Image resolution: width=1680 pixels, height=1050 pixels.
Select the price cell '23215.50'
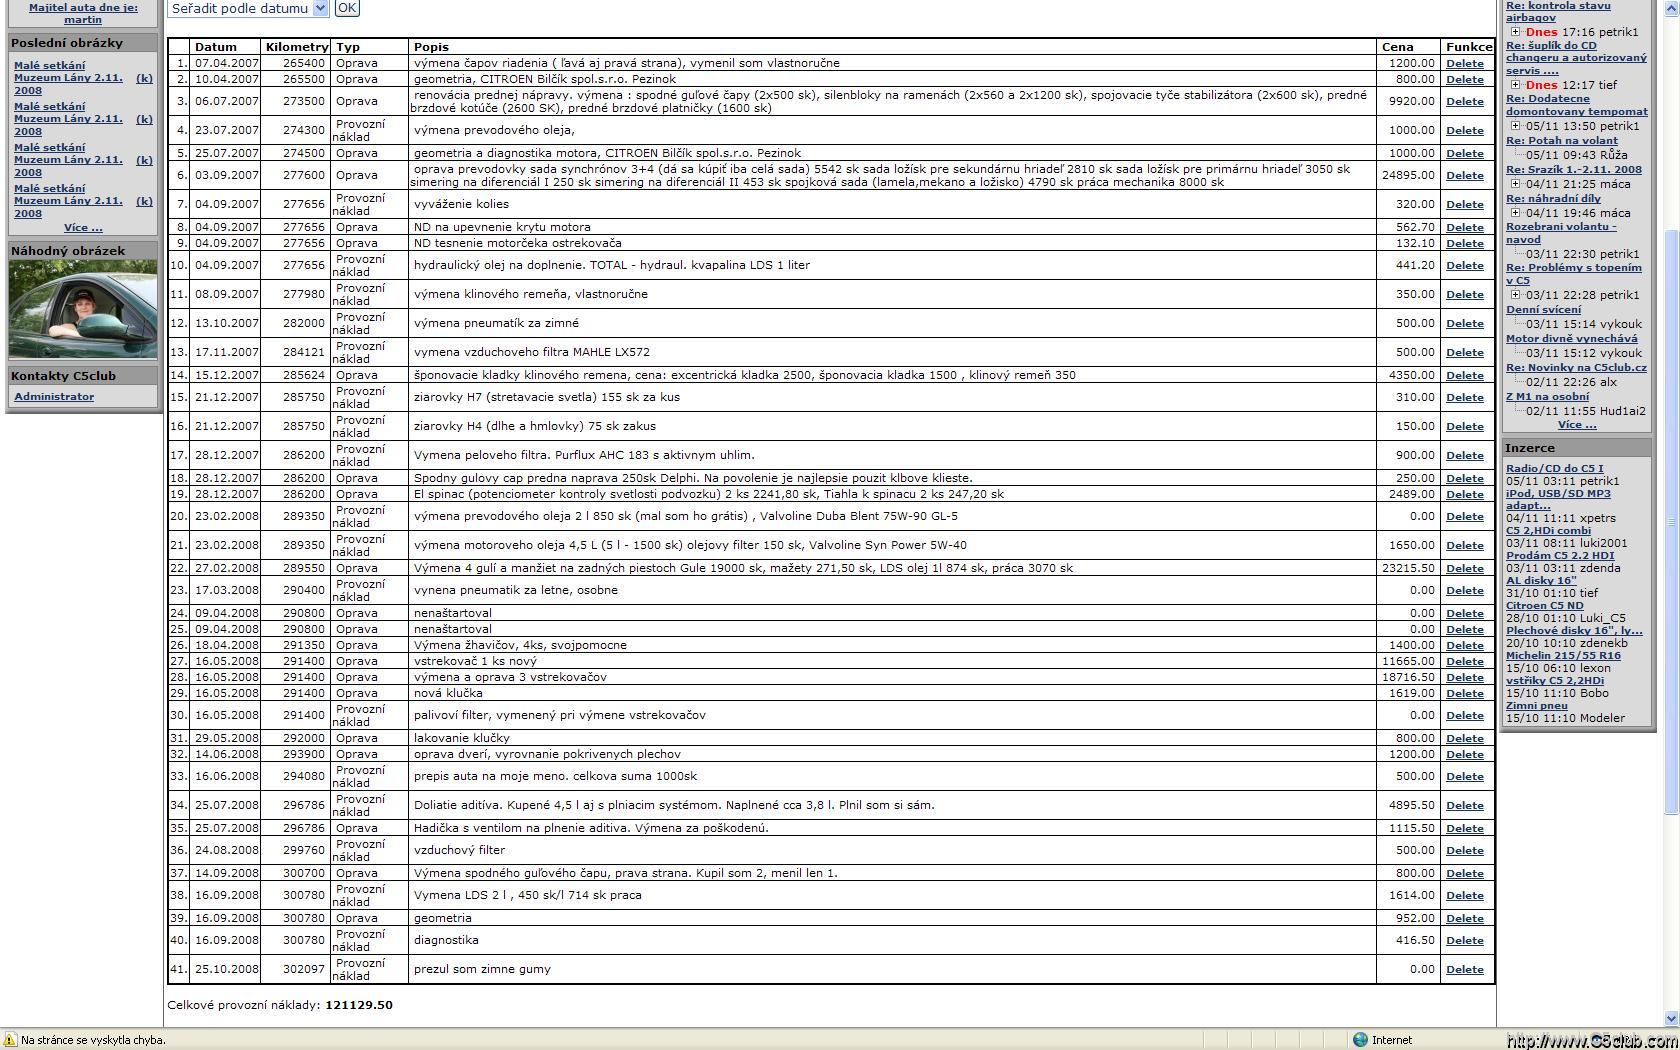pos(1408,568)
